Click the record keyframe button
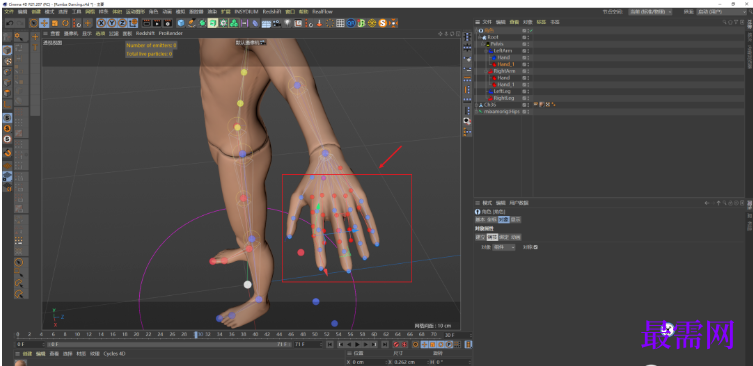 coord(396,344)
